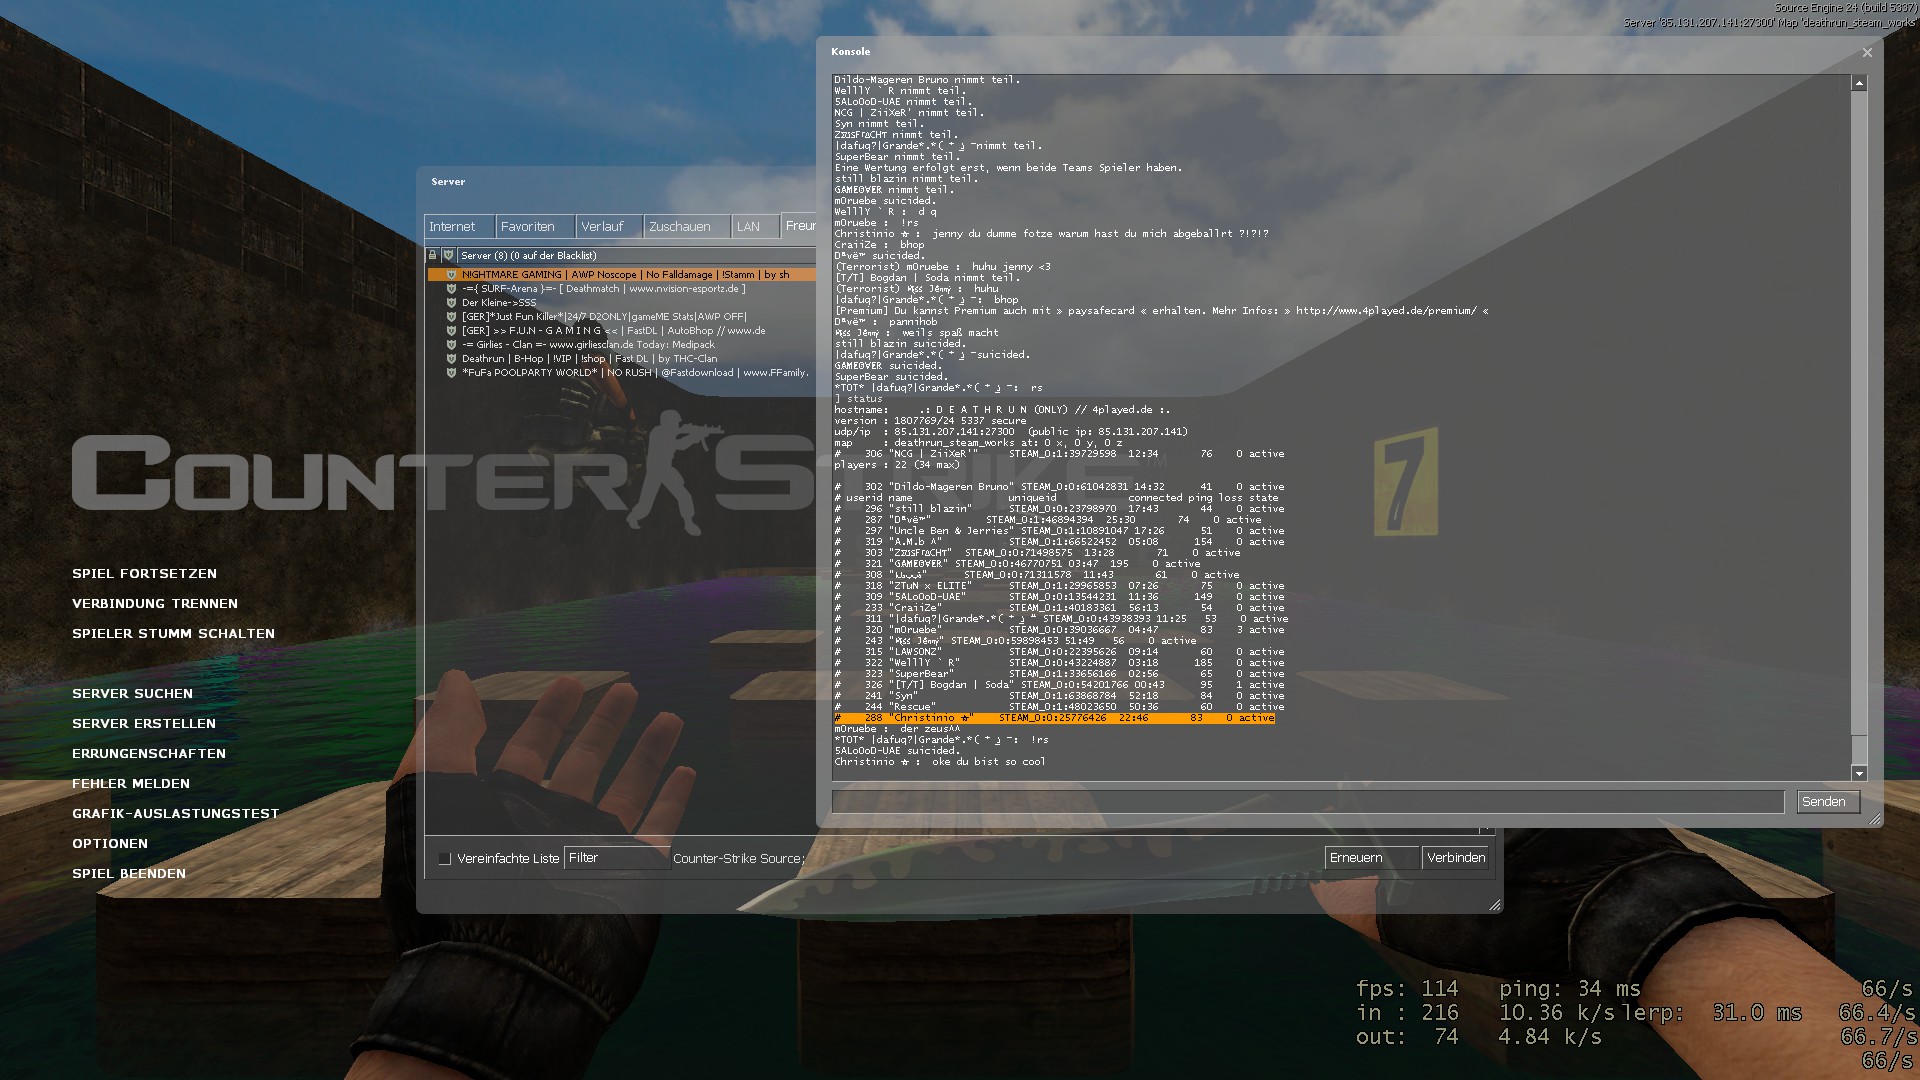Click 'hostname:' line in console output
The width and height of the screenshot is (1920, 1080).
[1002, 410]
